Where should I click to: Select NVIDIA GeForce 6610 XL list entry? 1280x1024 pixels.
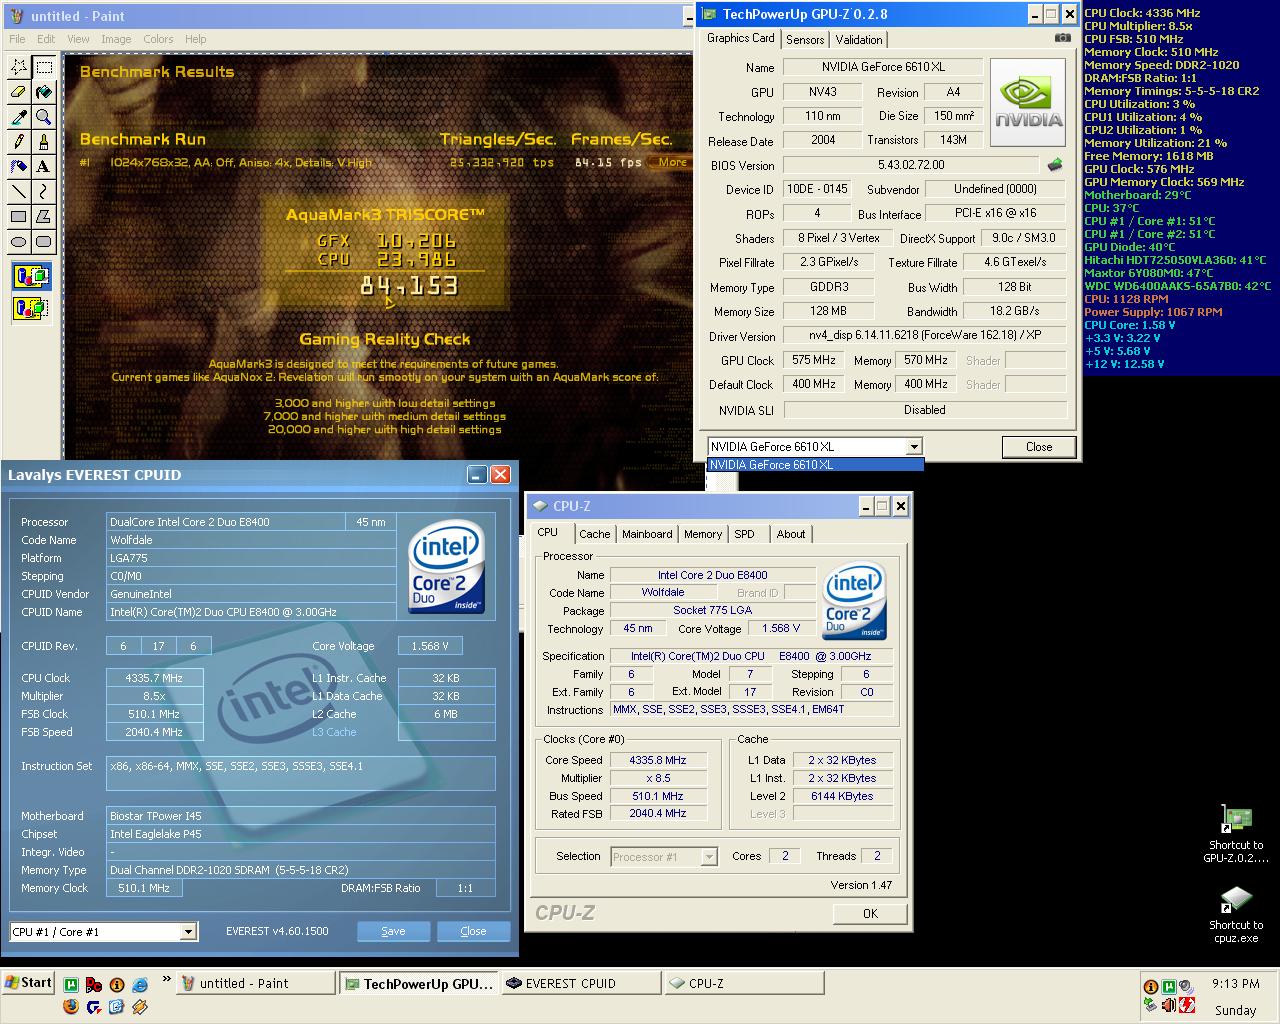(815, 465)
